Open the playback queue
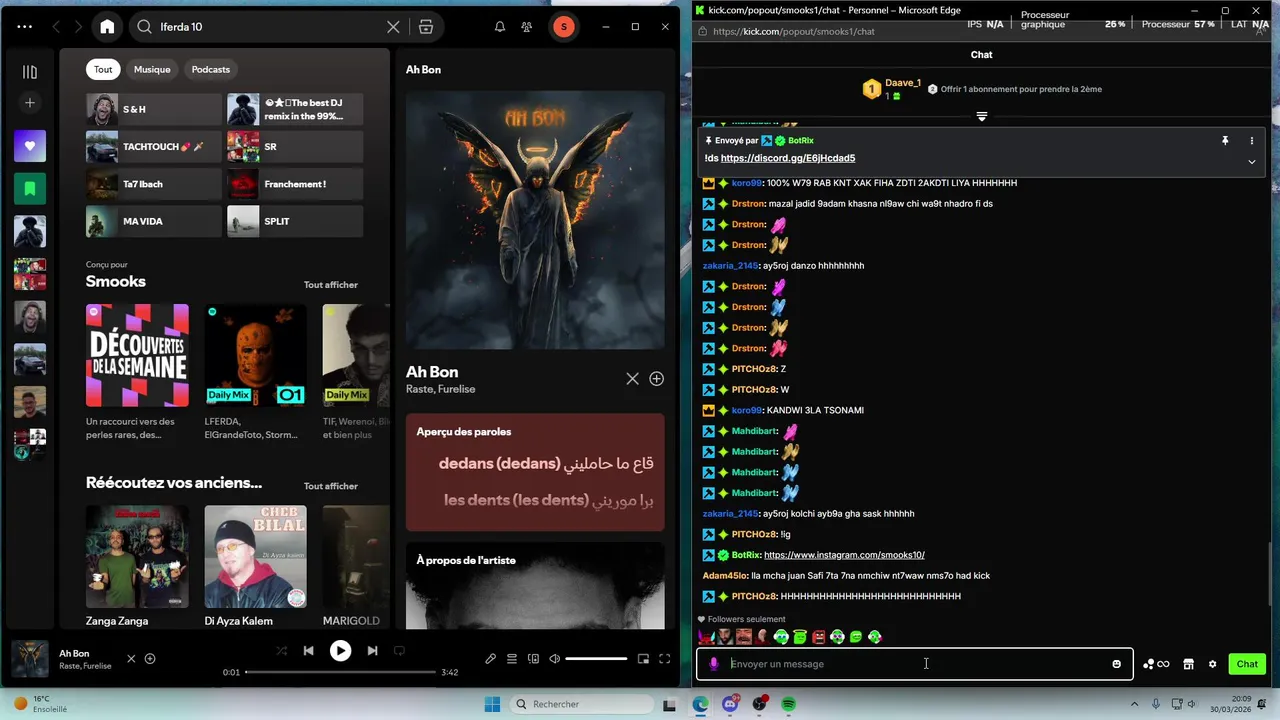1280x720 pixels. click(512, 659)
